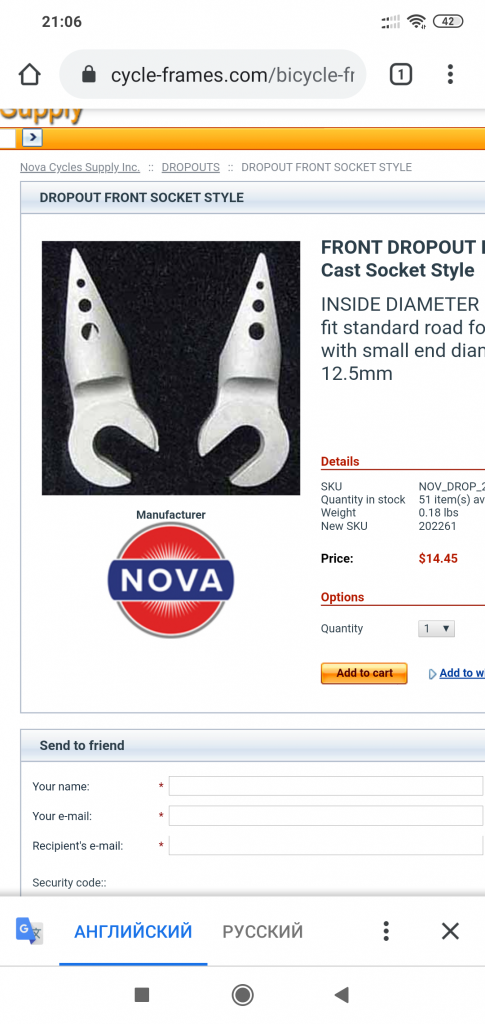The height and width of the screenshot is (1024, 485).
Task: Open Nova Cycles Supply Inc. breadcrumb link
Action: [80, 167]
